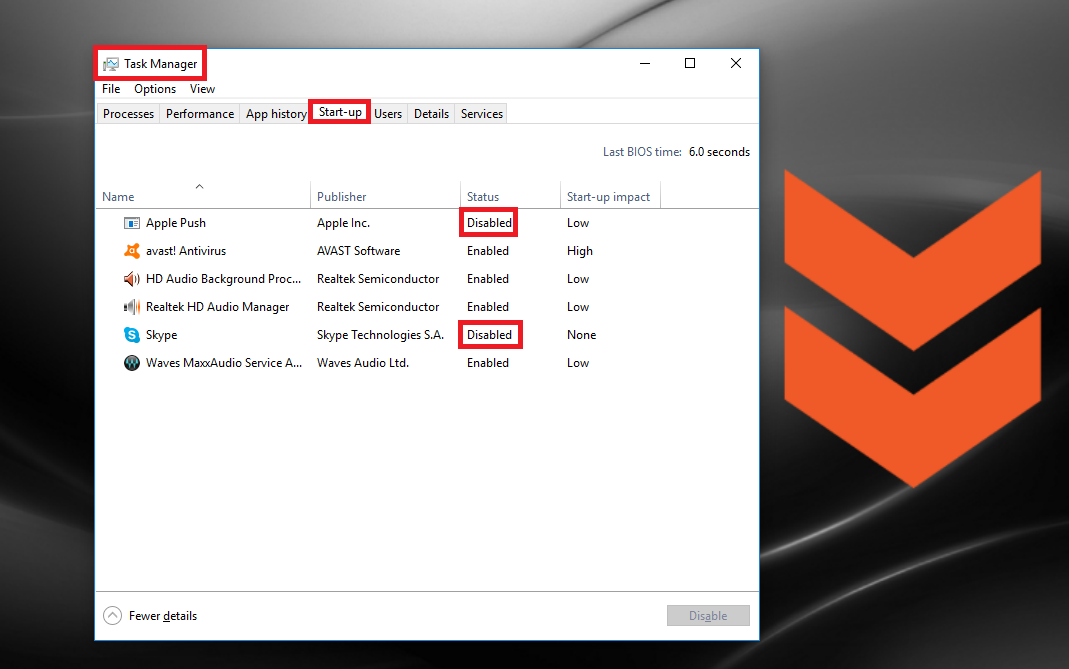Click Realtek Semiconductor publisher of HD Audio Background

click(378, 279)
